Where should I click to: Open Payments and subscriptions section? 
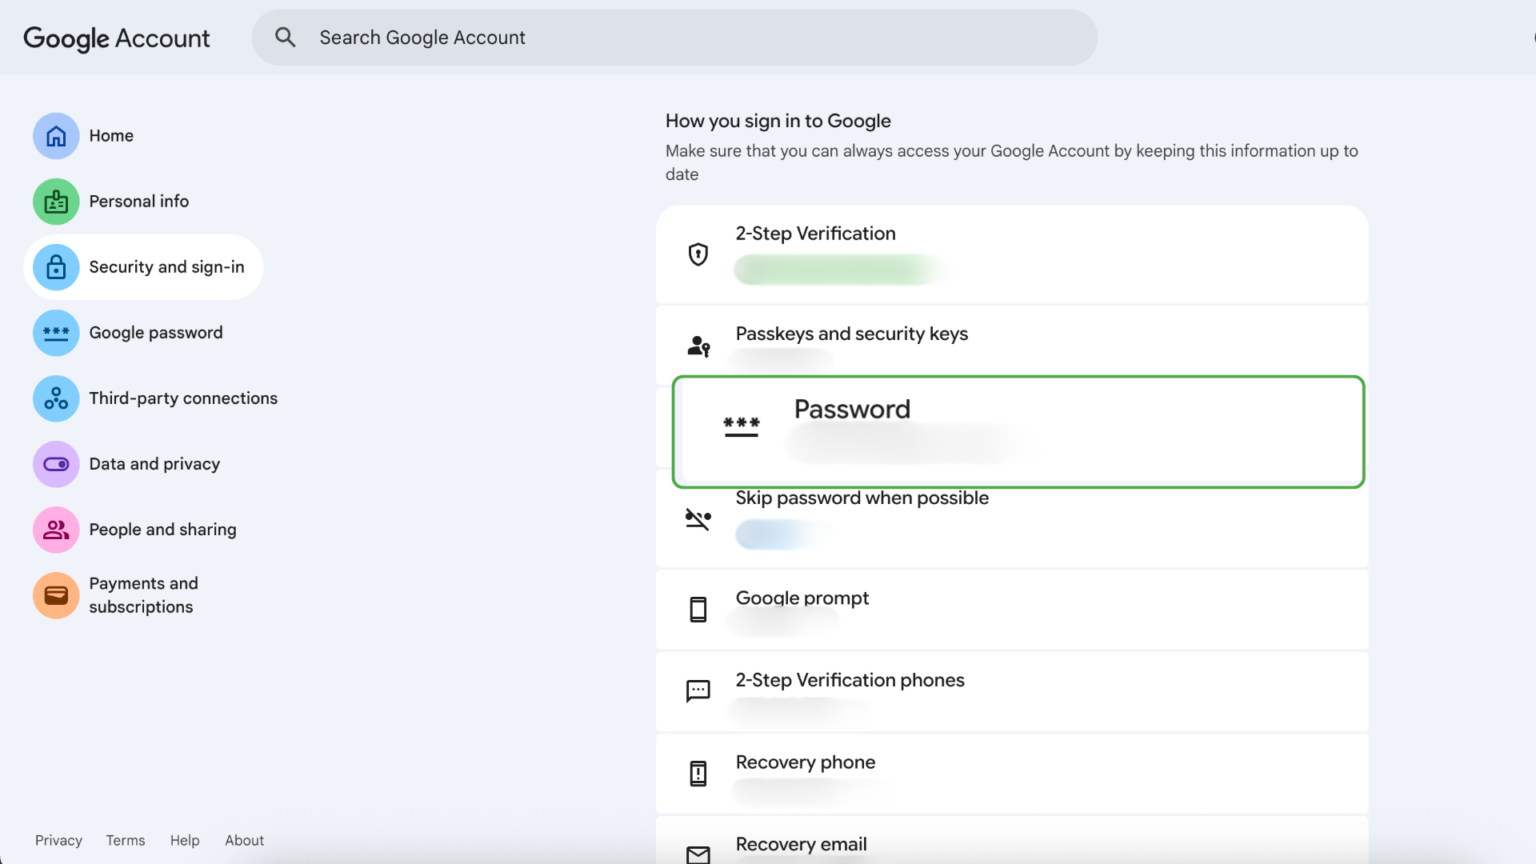click(x=143, y=596)
